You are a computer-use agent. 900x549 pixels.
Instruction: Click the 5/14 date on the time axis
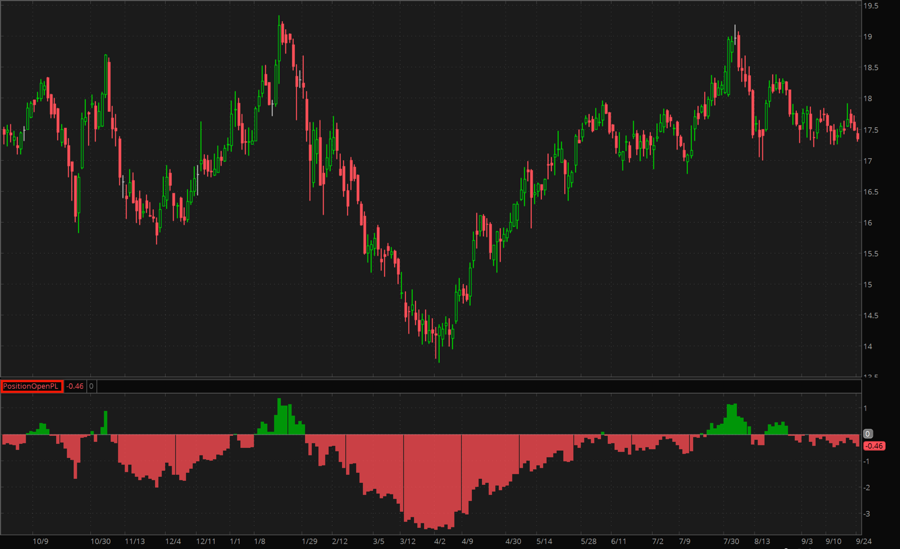[x=545, y=540]
